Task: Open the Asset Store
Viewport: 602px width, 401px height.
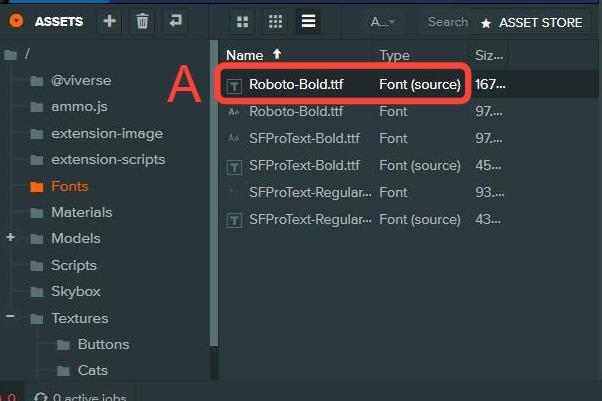Action: click(x=534, y=22)
